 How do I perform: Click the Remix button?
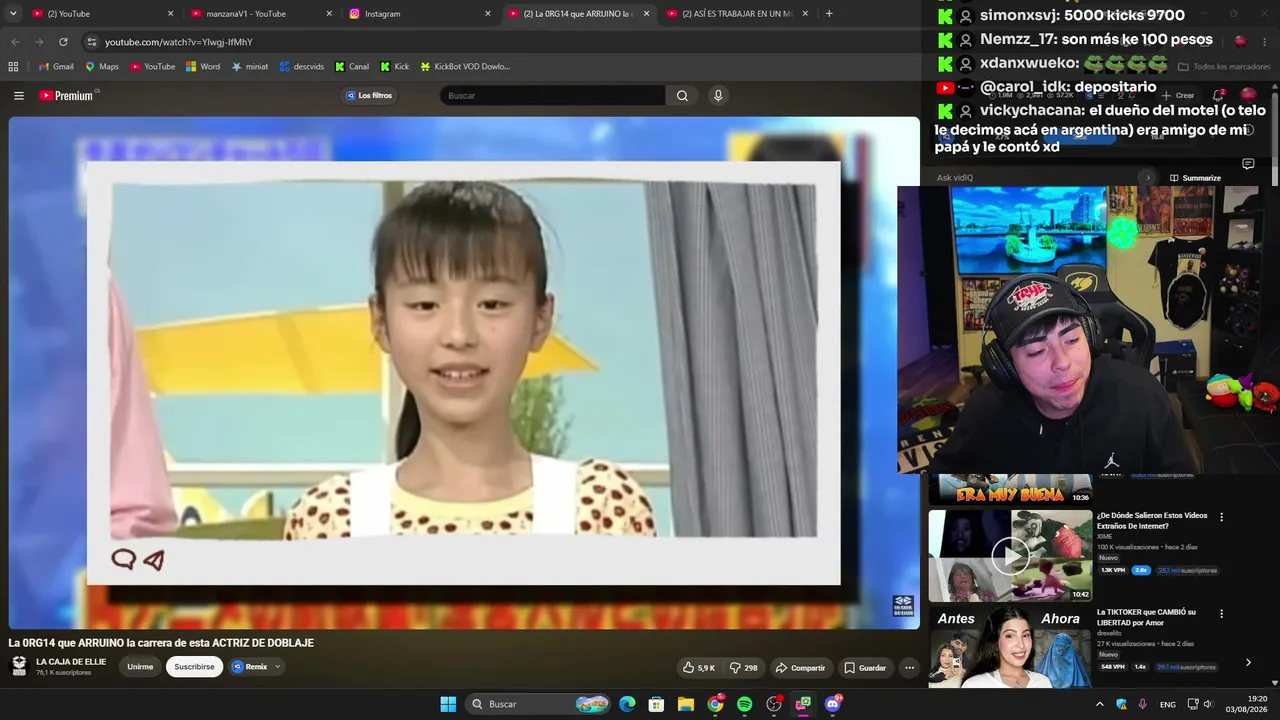point(250,667)
